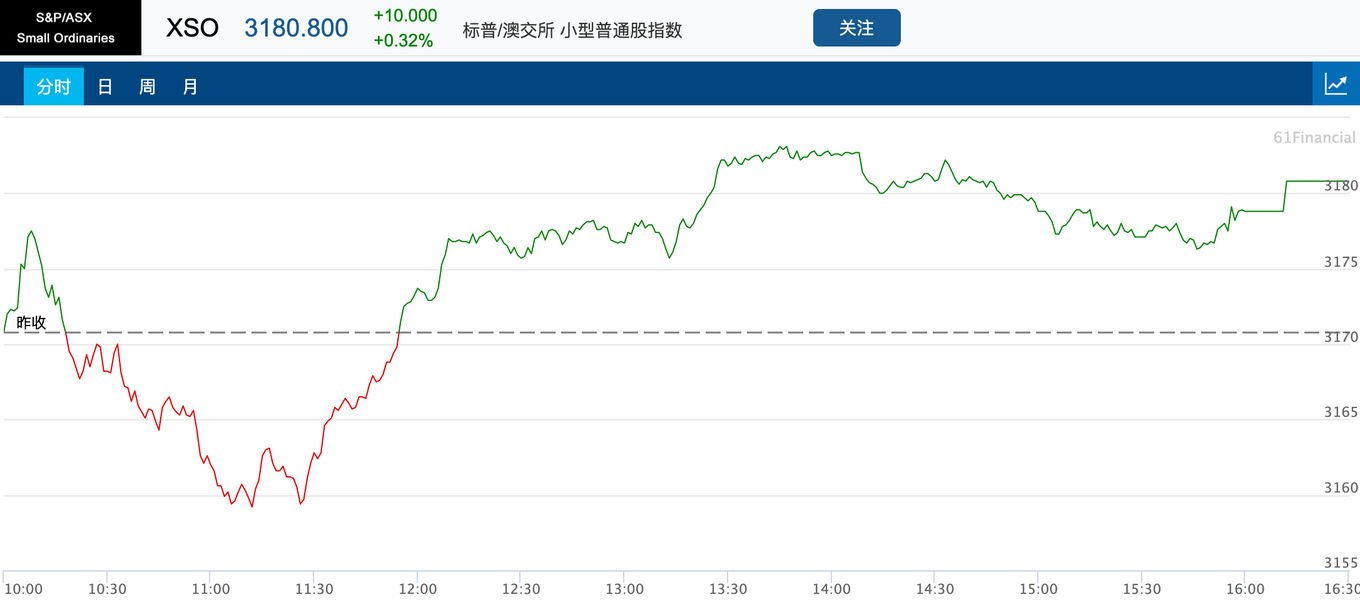The height and width of the screenshot is (611, 1360).
Task: Click the 11:30 time axis label
Action: pos(314,589)
